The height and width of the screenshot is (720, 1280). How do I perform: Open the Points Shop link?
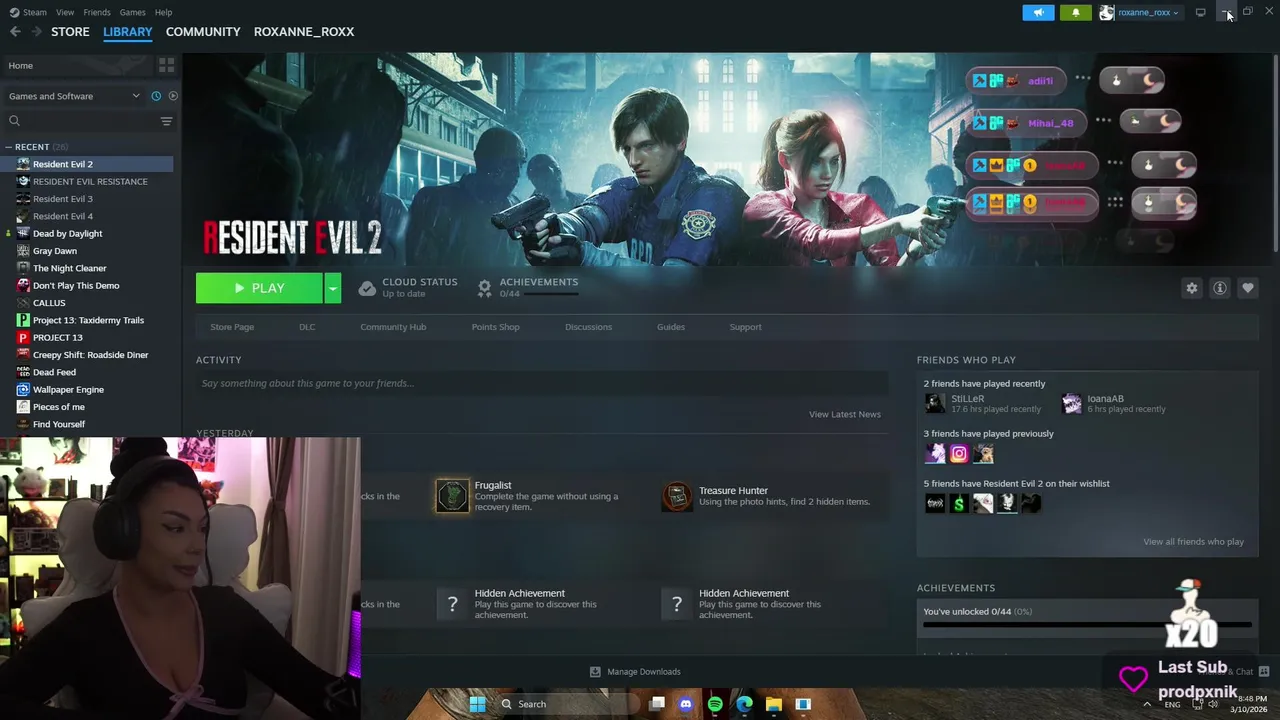pos(495,327)
